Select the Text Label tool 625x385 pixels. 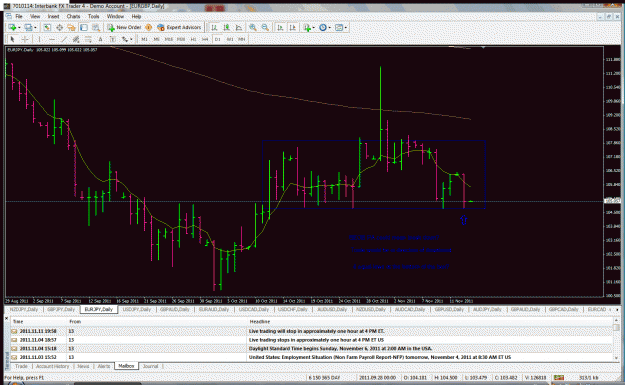click(x=113, y=39)
